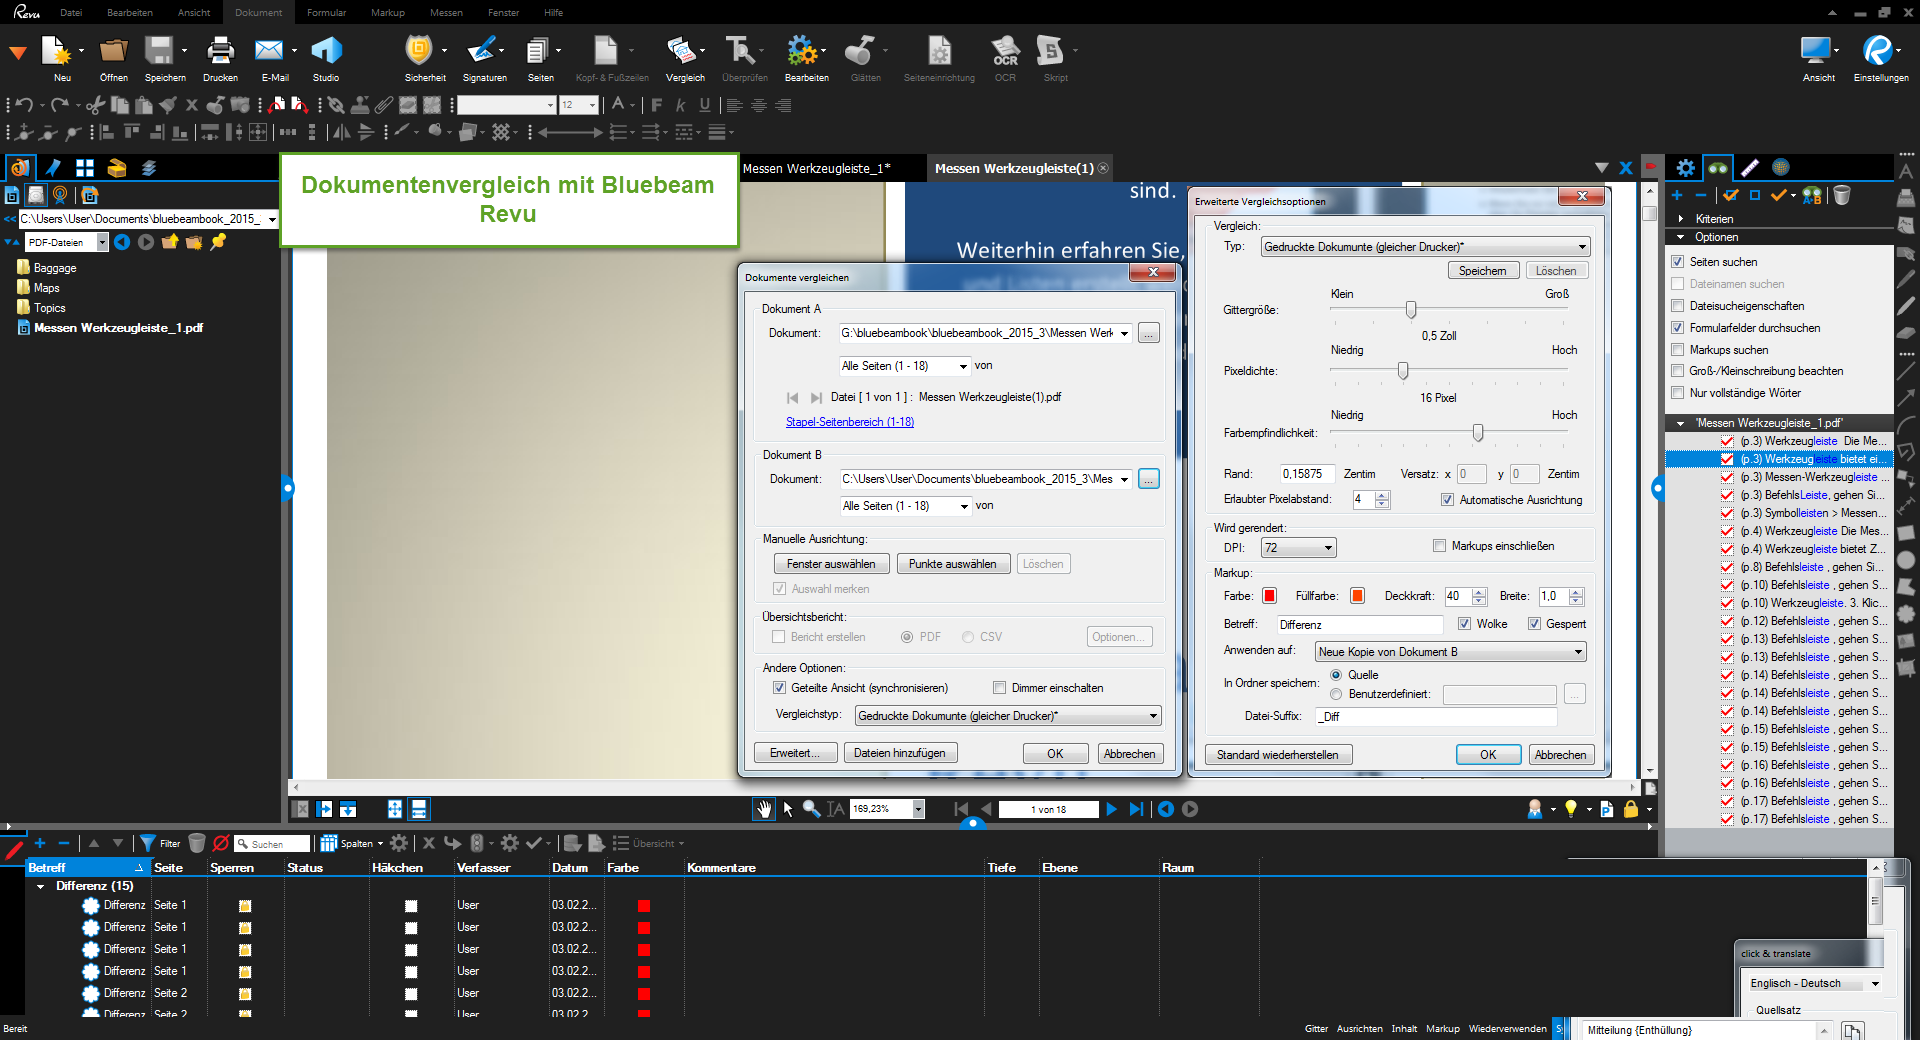Screen dimensions: 1920x1040
Task: Open the Signaturen tool
Action: (484, 51)
